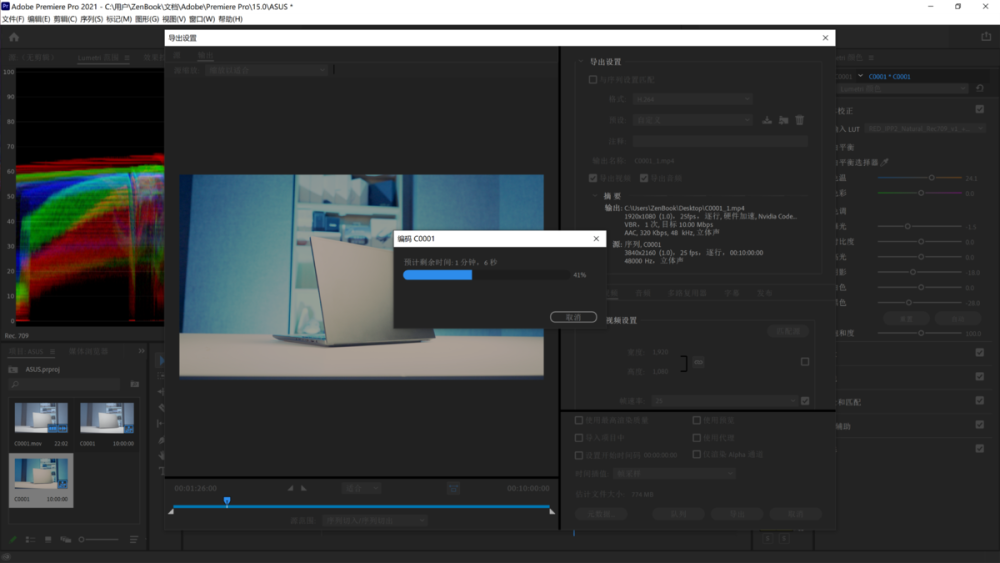Viewport: 1000px width, 563px height.
Task: Select the C0001.mov clip thumbnail
Action: coord(41,418)
